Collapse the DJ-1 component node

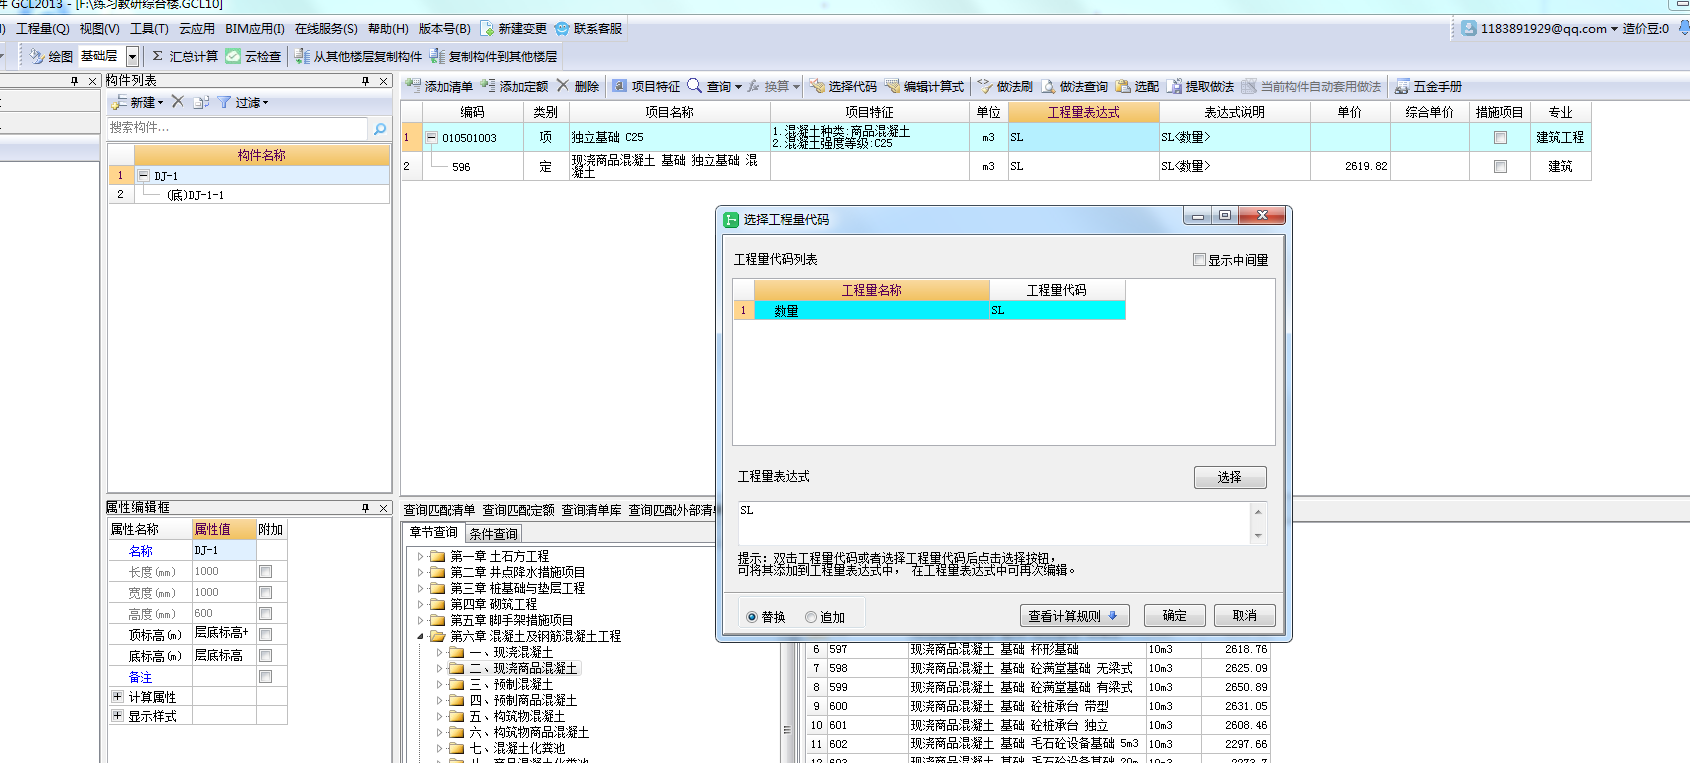(143, 175)
